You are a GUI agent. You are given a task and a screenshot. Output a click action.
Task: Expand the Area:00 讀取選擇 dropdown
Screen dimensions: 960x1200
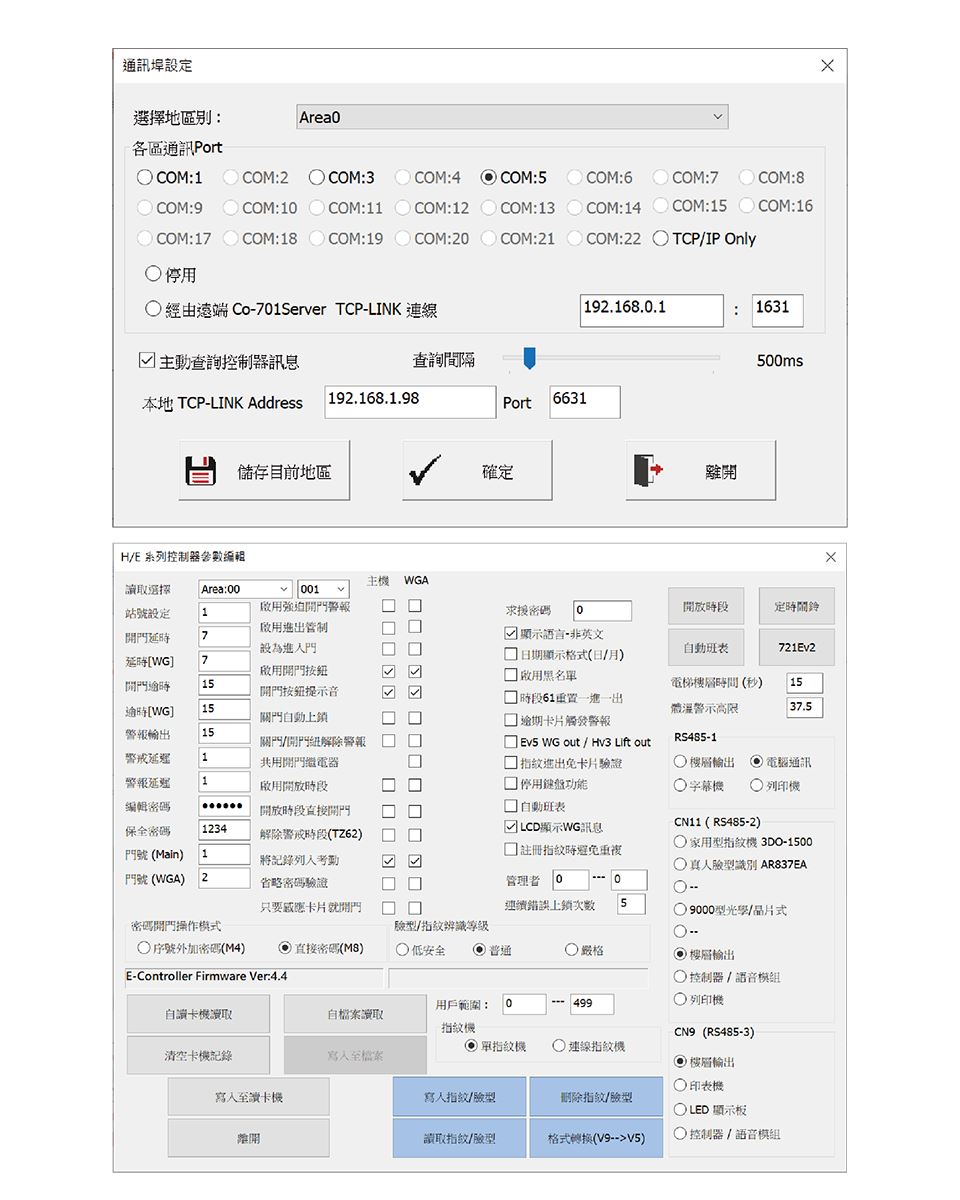pos(284,590)
